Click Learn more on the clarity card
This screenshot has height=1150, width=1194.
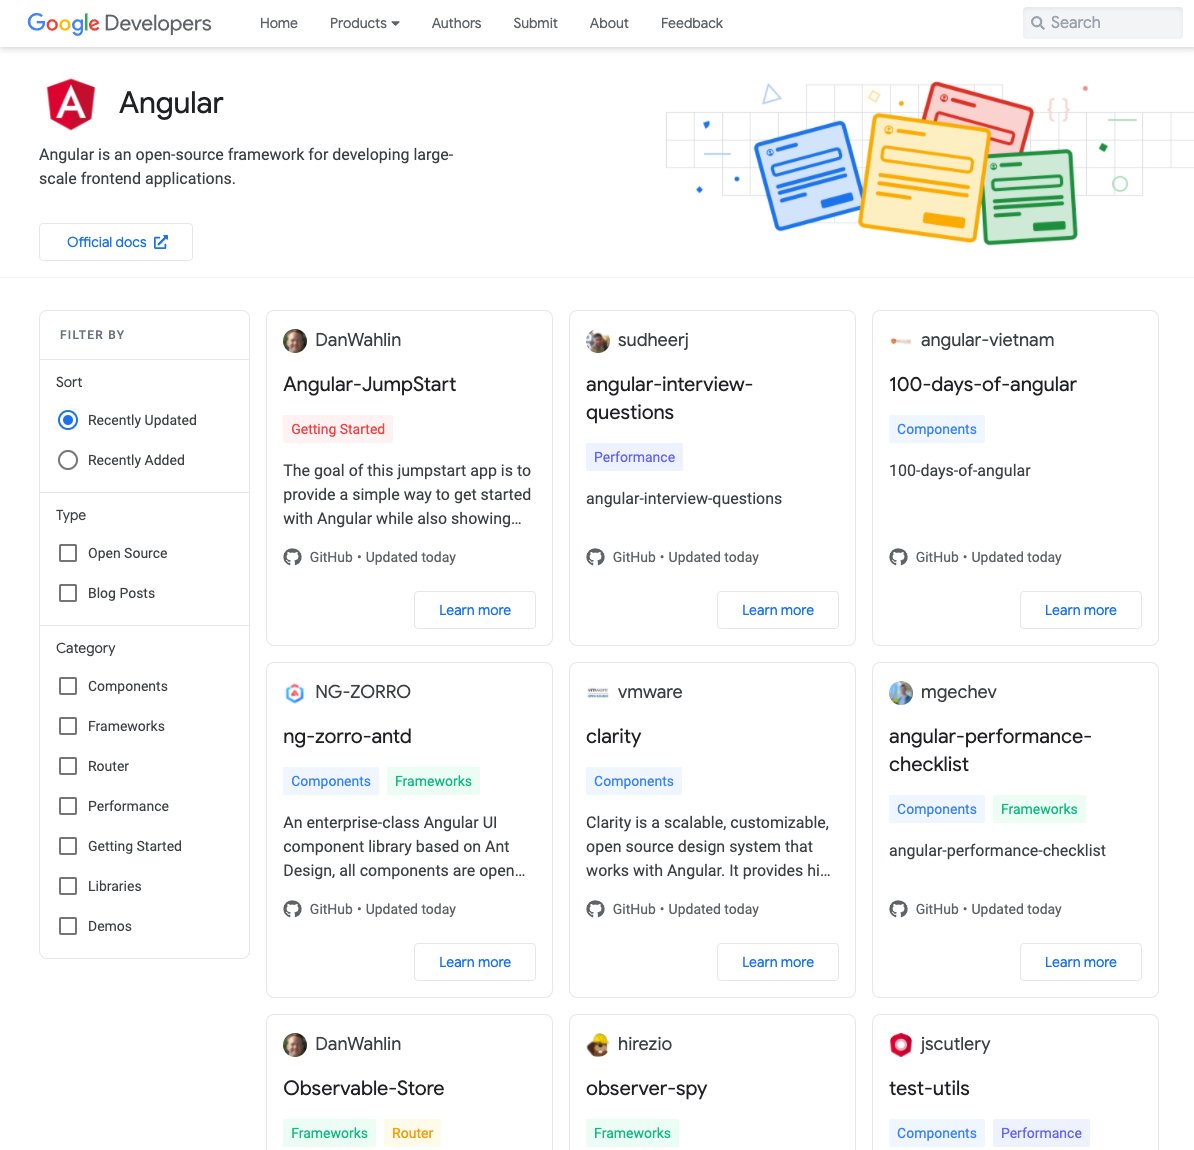tap(778, 961)
